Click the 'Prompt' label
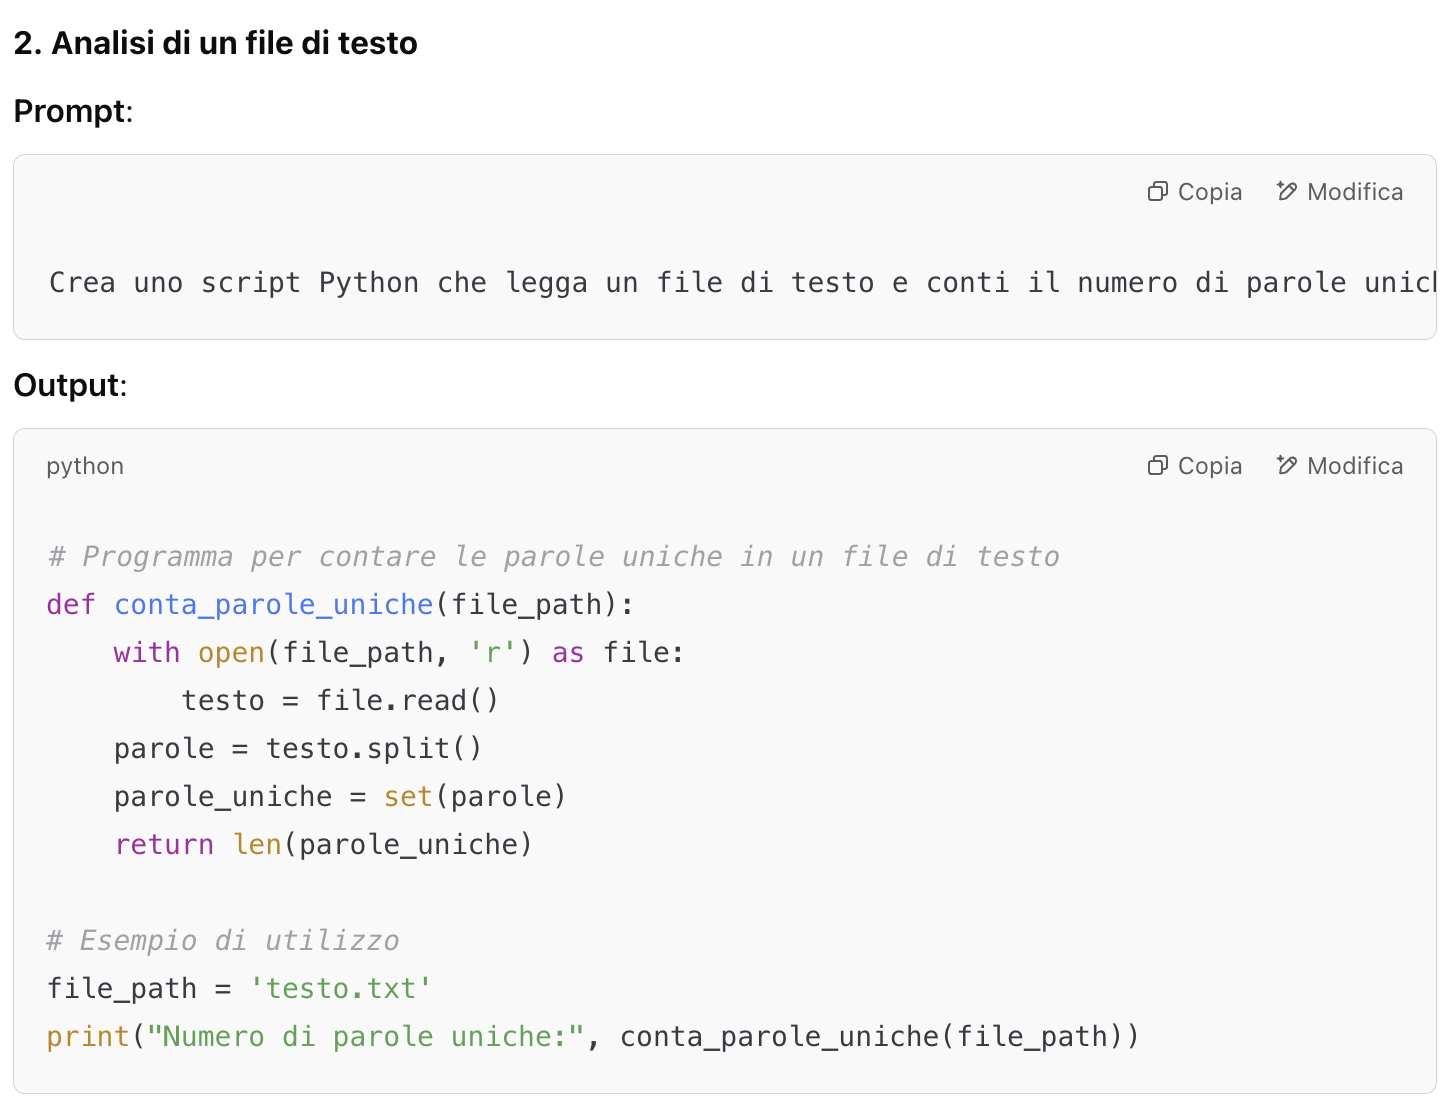 point(71,111)
